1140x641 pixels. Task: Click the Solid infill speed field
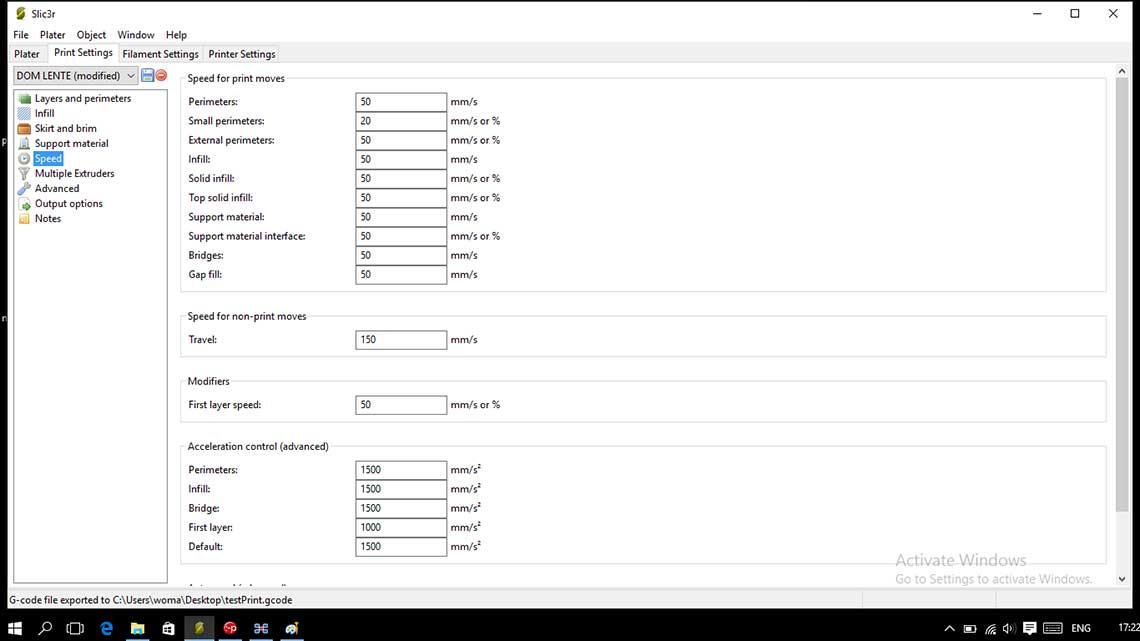401,179
